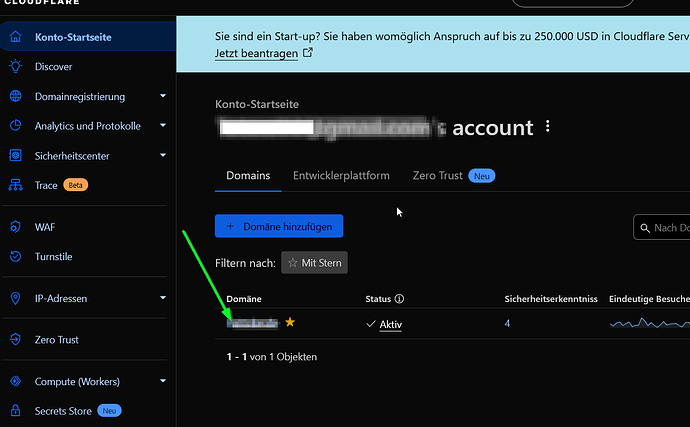The height and width of the screenshot is (427, 690).
Task: Click the Compute (Workers) diamond icon
Action: pyautogui.click(x=15, y=381)
